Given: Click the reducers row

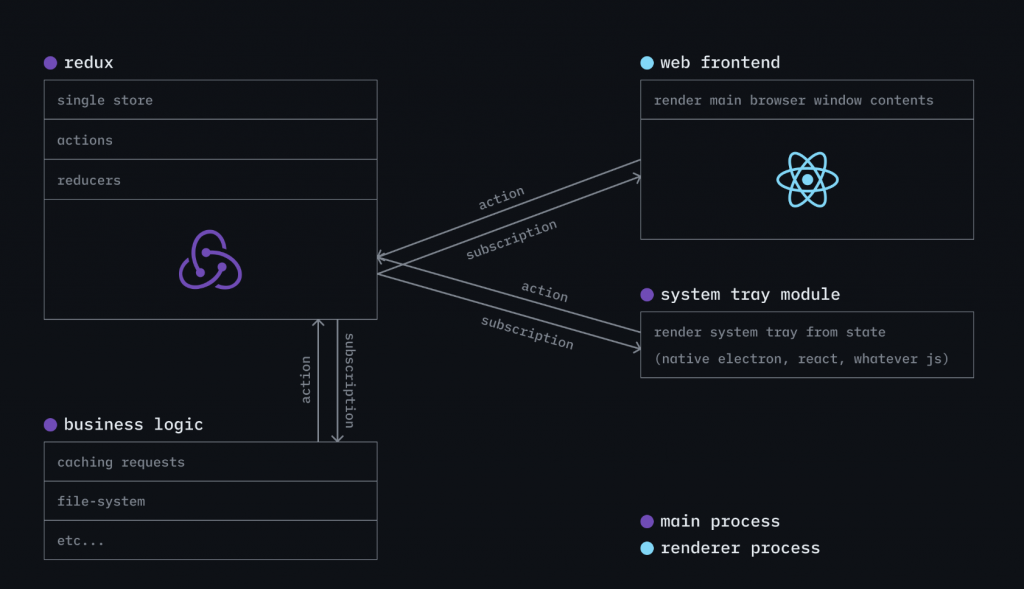Looking at the screenshot, I should (x=210, y=180).
